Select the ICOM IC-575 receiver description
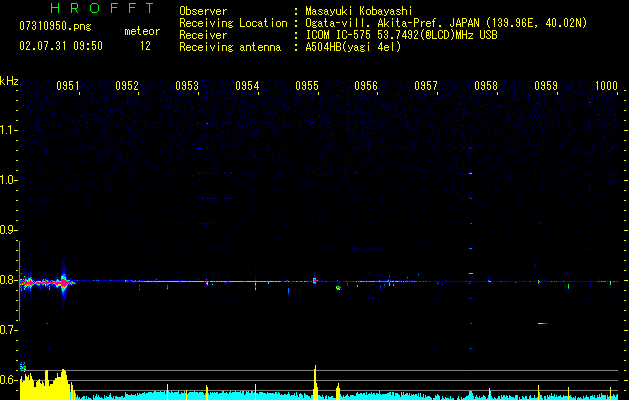This screenshot has height=400, width=629. click(x=401, y=35)
